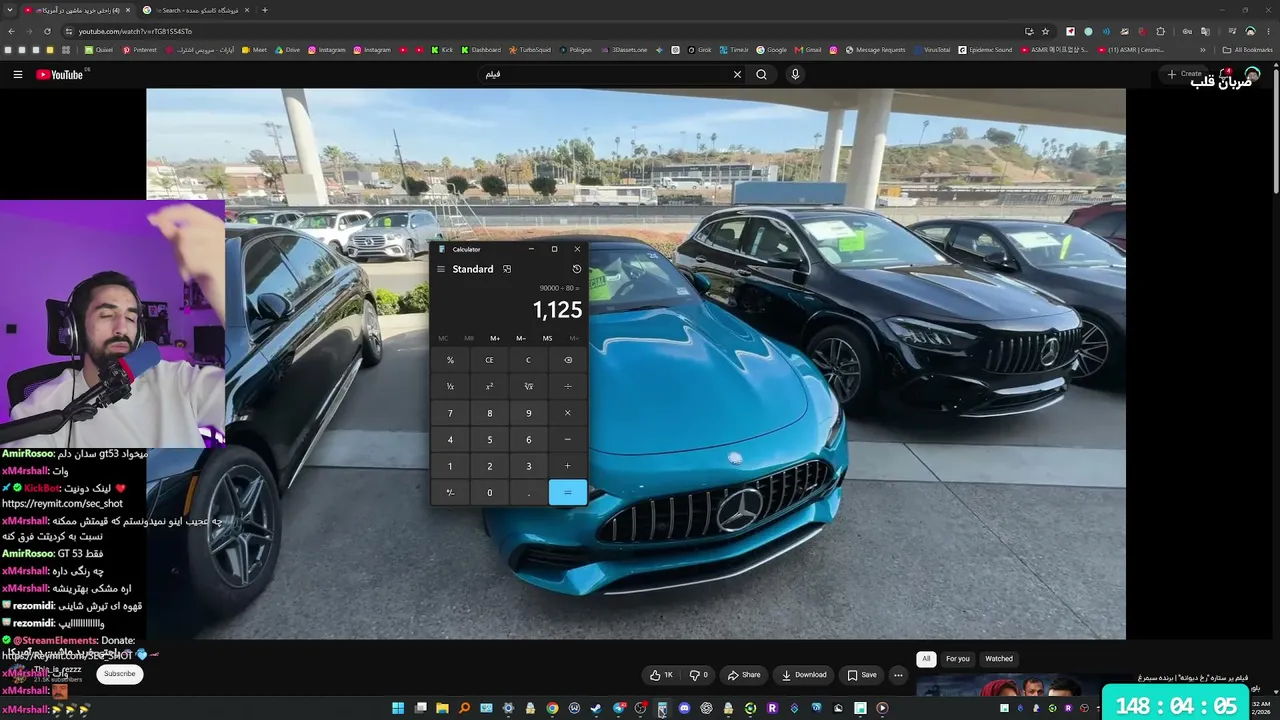Viewport: 1280px width, 720px height.
Task: Go to YouTube home via logo
Action: (x=60, y=74)
